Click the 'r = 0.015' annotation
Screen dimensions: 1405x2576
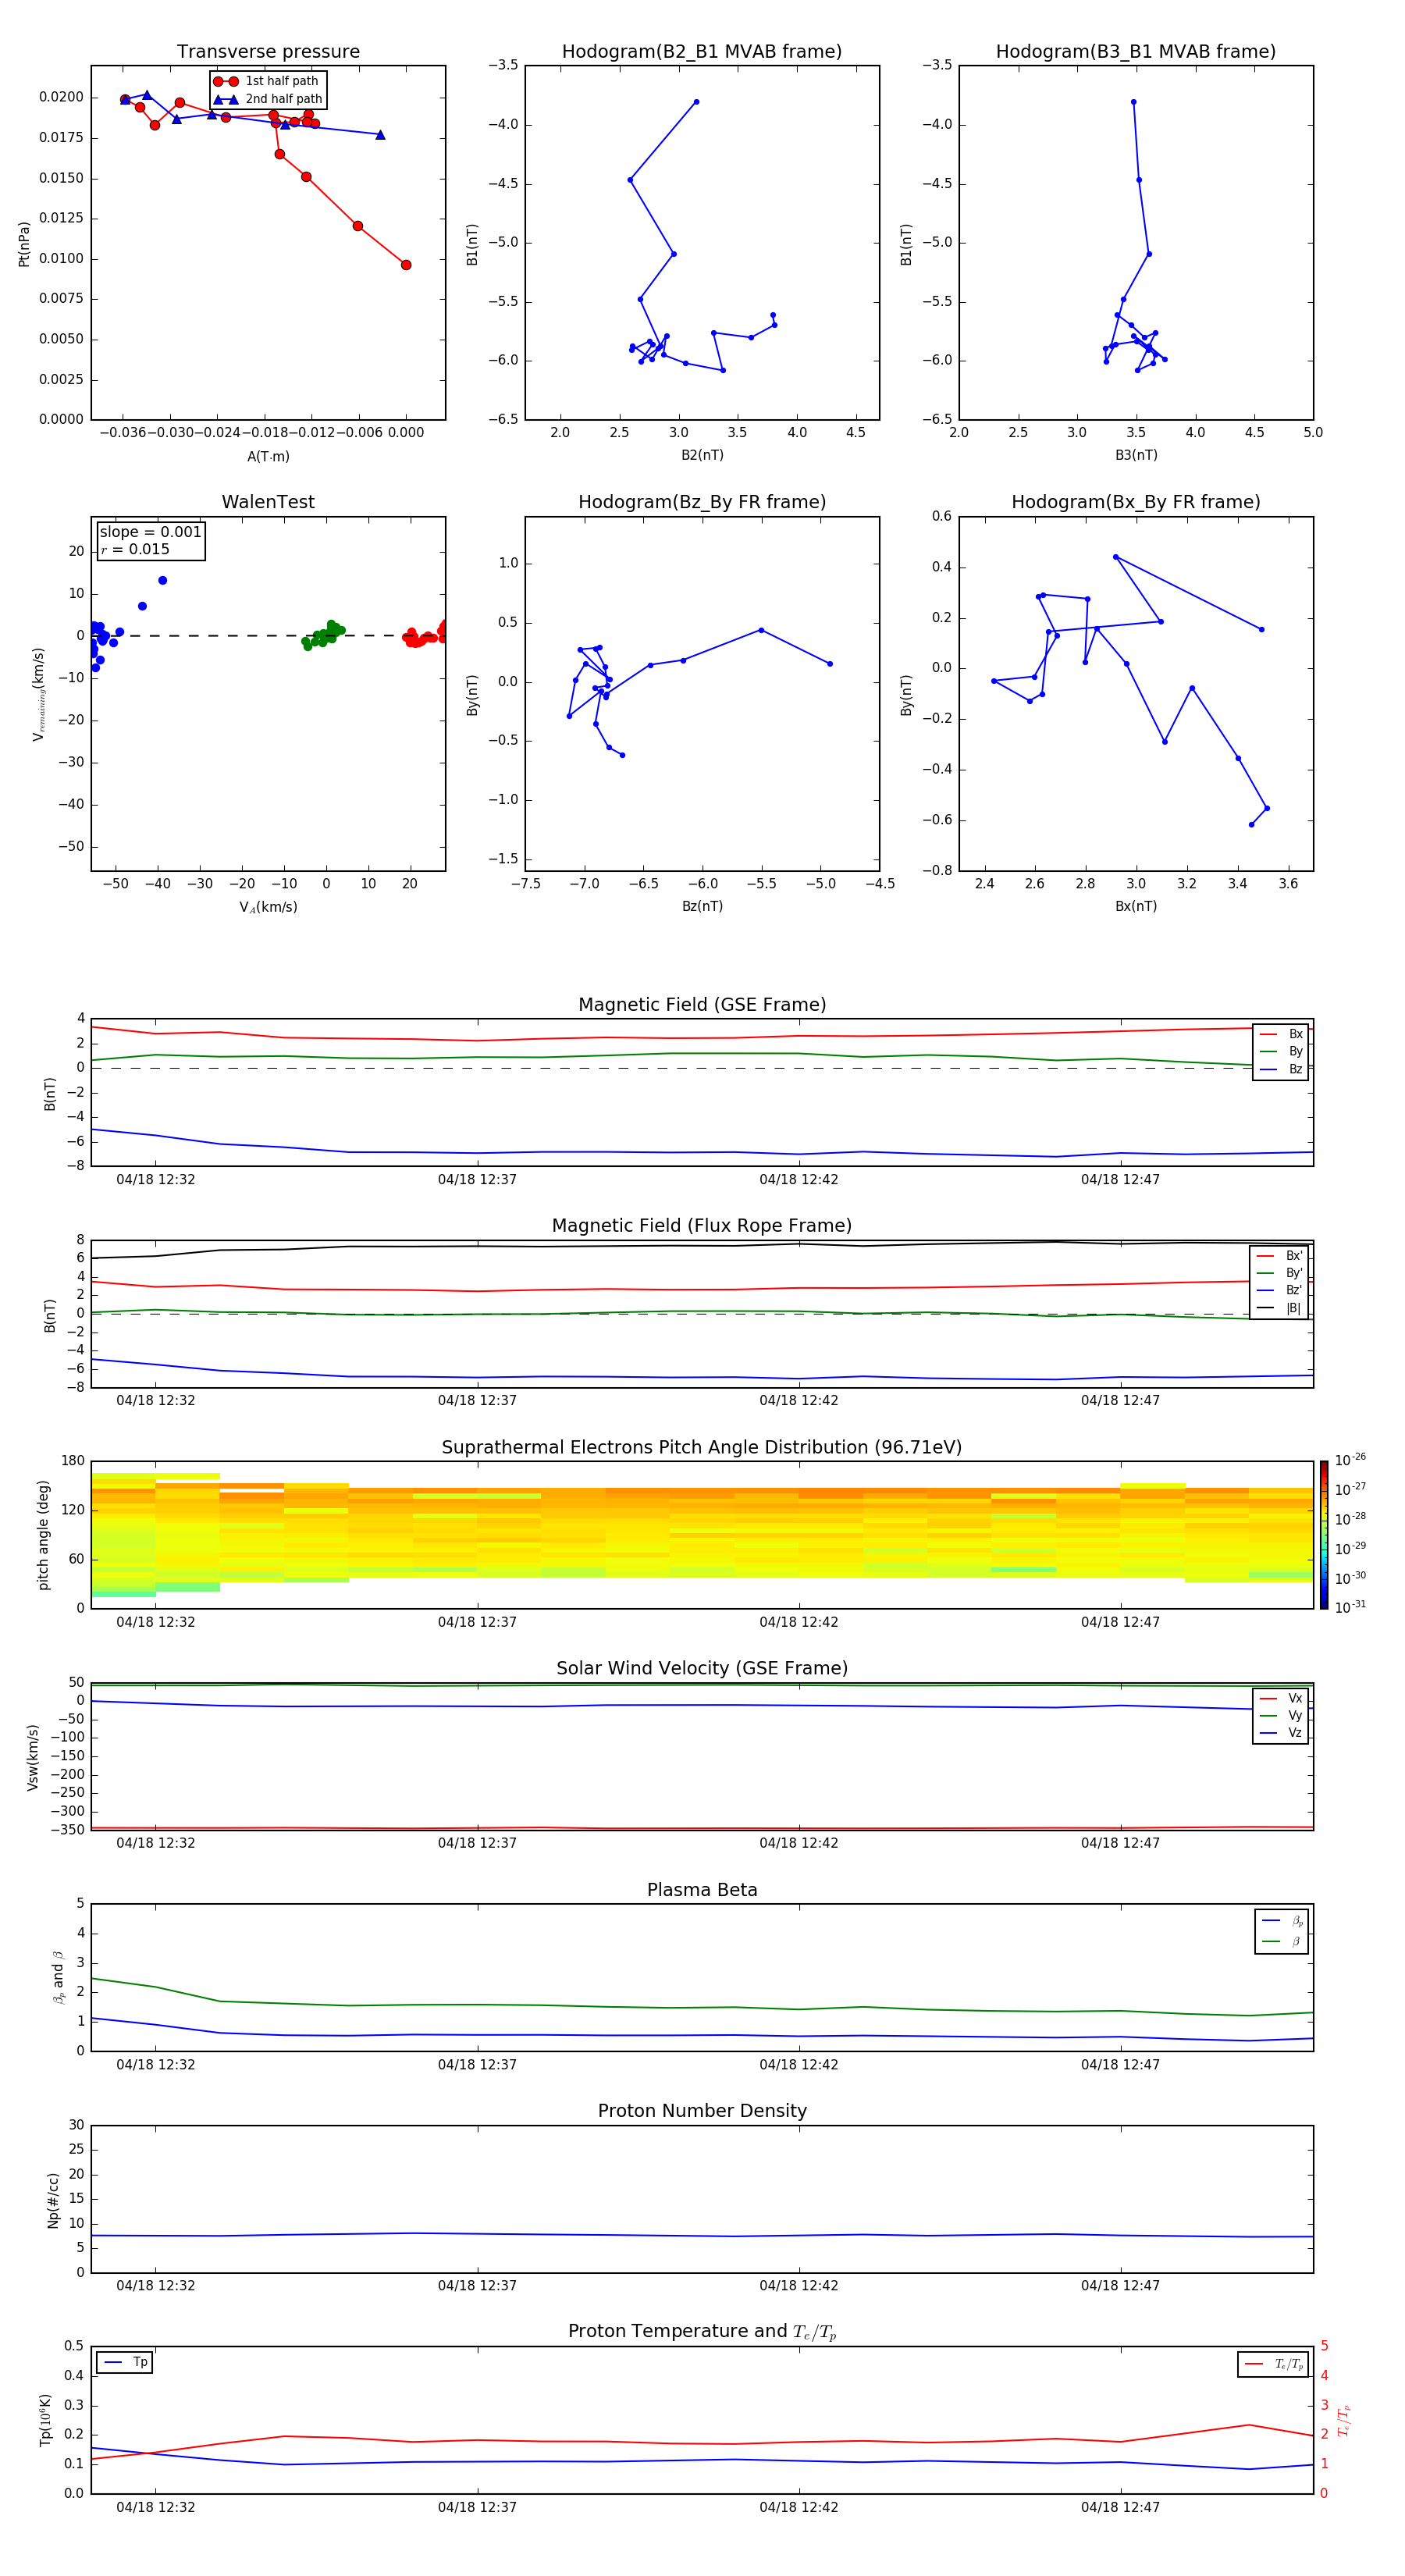point(135,549)
